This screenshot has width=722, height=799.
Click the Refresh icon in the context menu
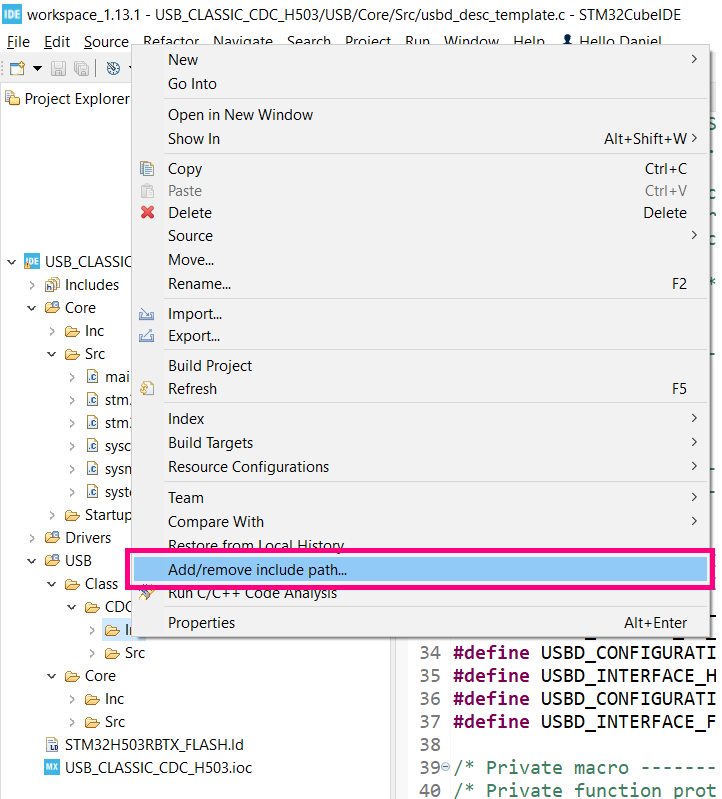click(x=148, y=389)
